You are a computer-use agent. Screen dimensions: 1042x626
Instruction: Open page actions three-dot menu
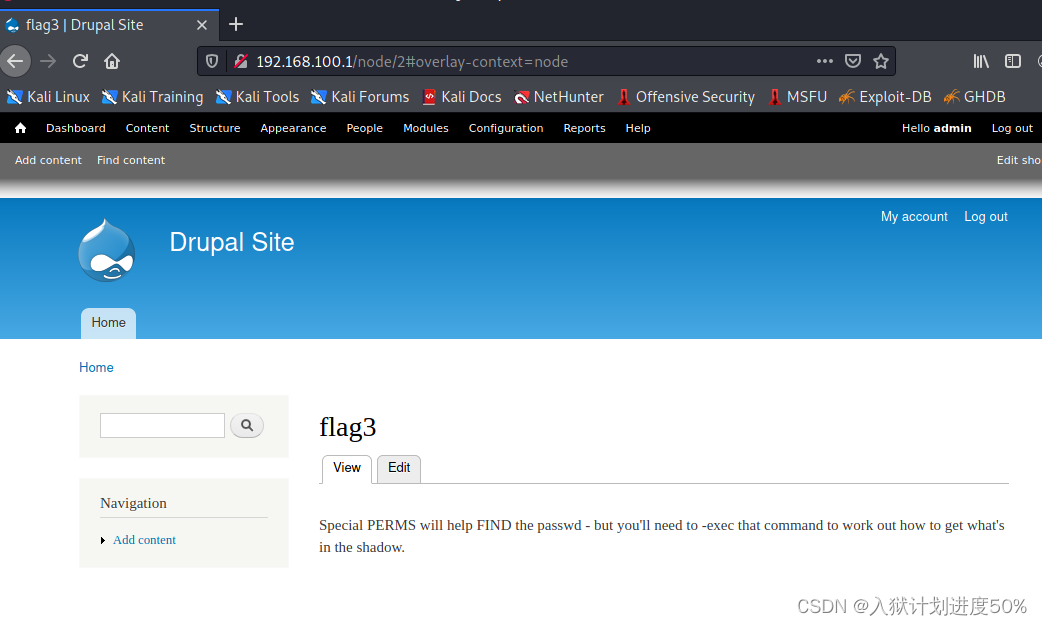825,61
